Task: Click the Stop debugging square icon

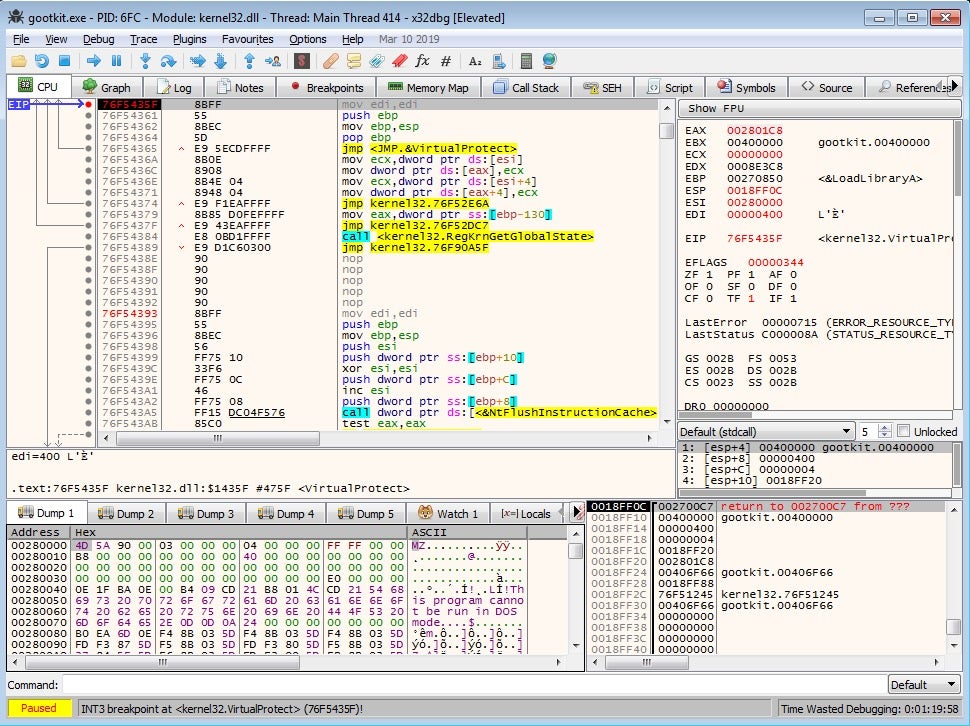Action: pyautogui.click(x=64, y=61)
